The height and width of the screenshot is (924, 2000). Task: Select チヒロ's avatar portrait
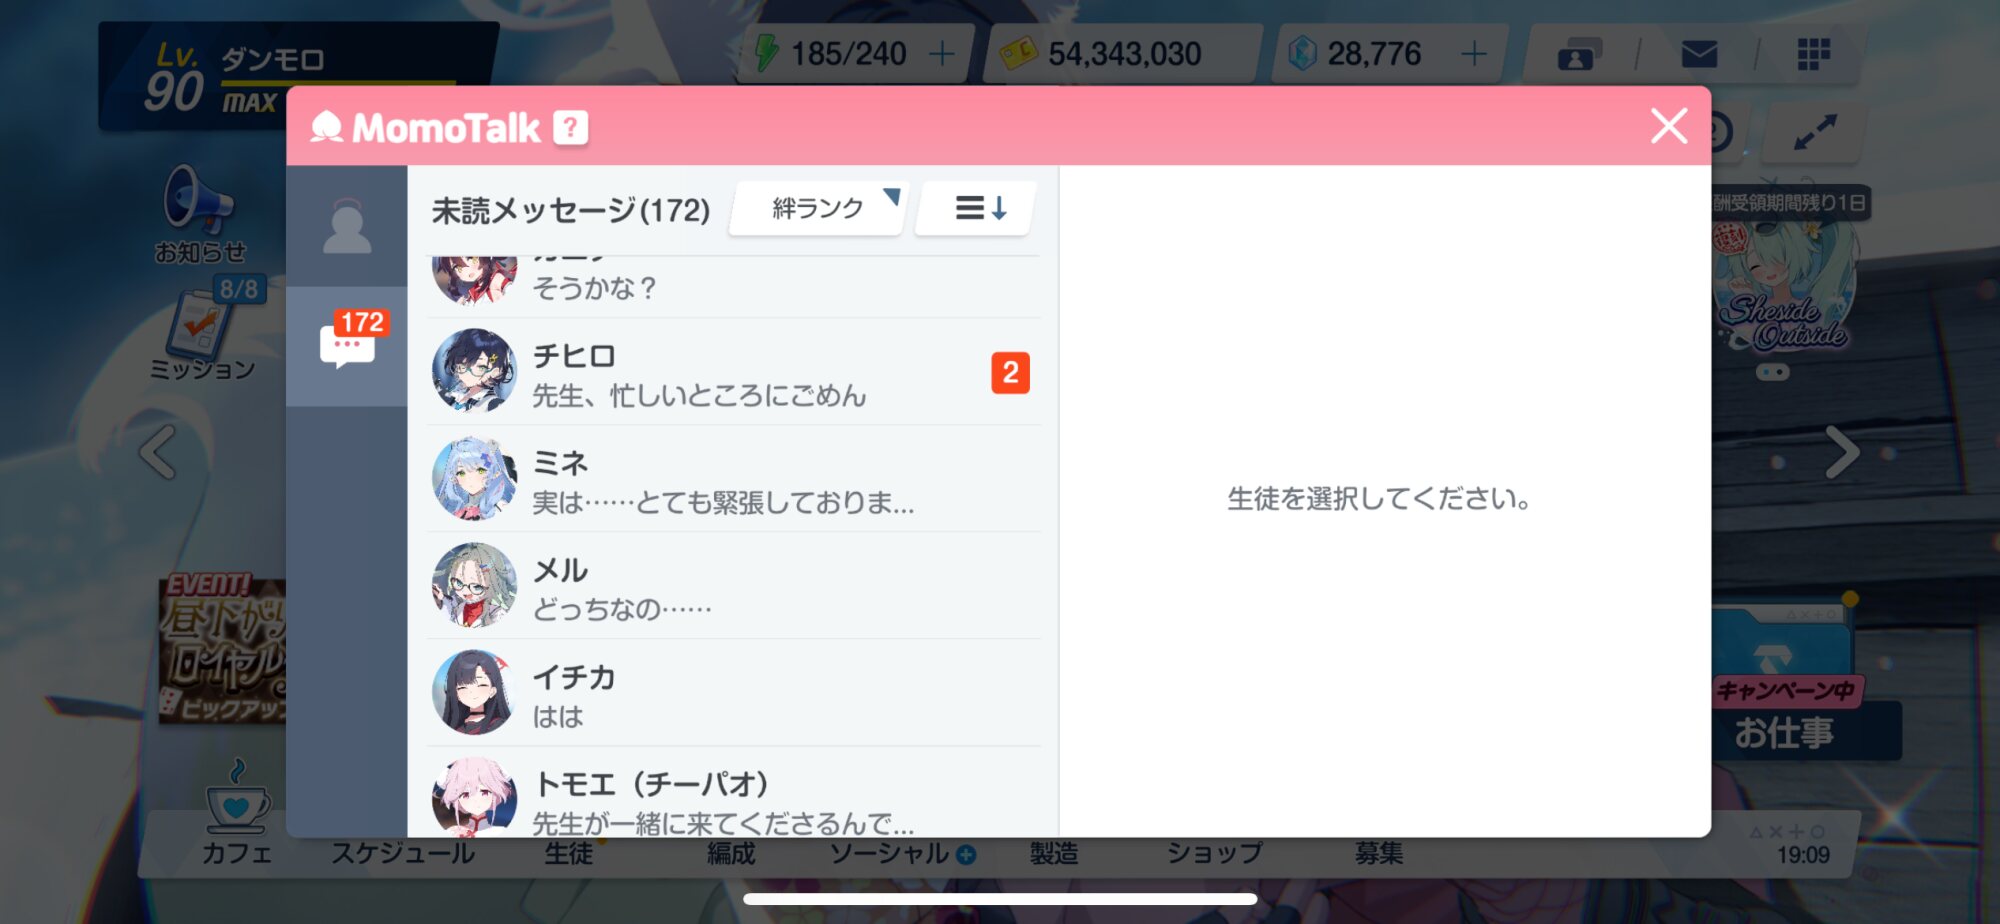474,371
